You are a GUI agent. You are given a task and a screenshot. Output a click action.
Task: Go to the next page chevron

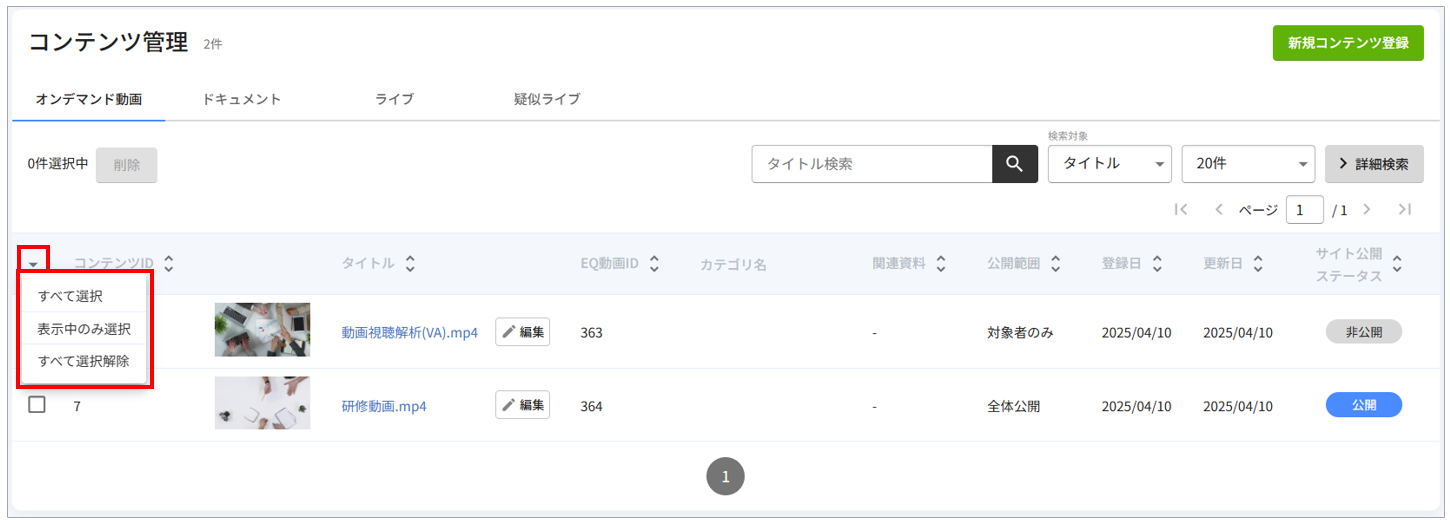pyautogui.click(x=1367, y=209)
